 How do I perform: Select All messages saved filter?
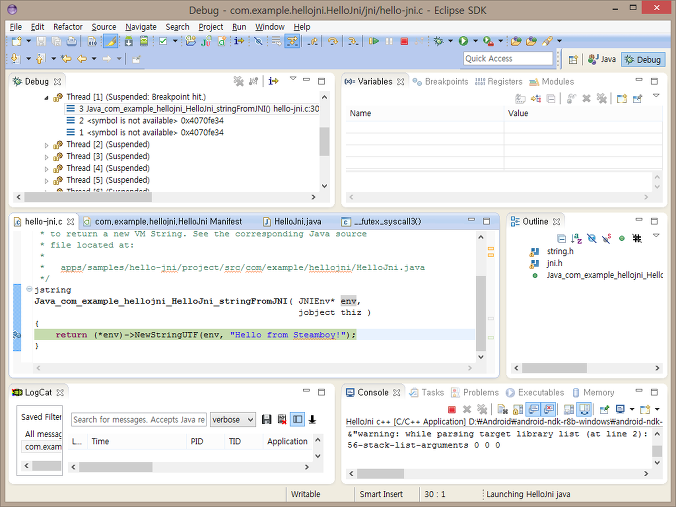coord(43,434)
